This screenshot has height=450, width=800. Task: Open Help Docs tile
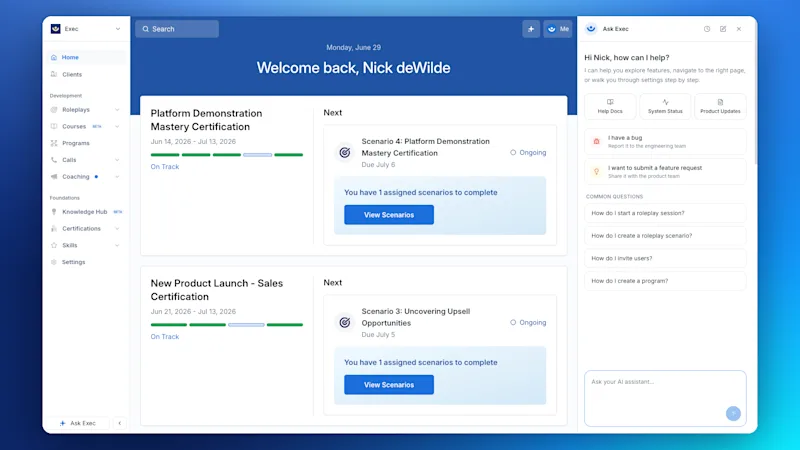click(610, 106)
